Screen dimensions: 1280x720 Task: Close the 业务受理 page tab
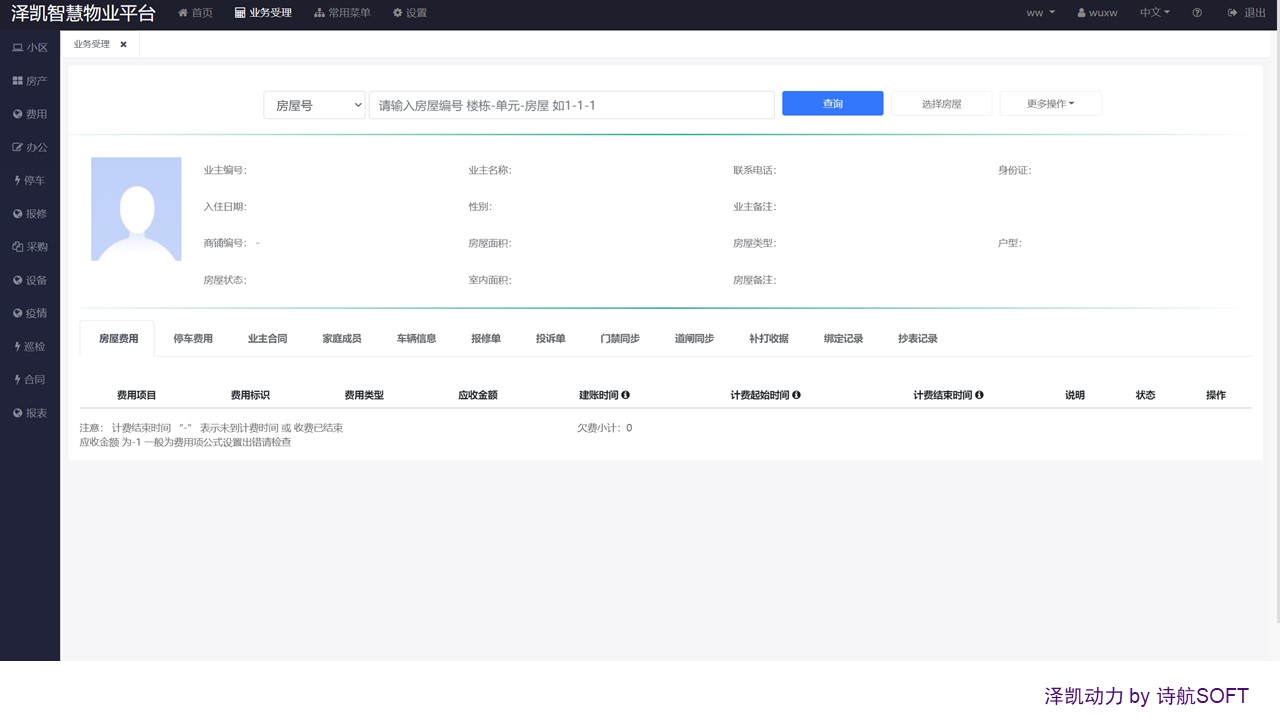coord(123,45)
